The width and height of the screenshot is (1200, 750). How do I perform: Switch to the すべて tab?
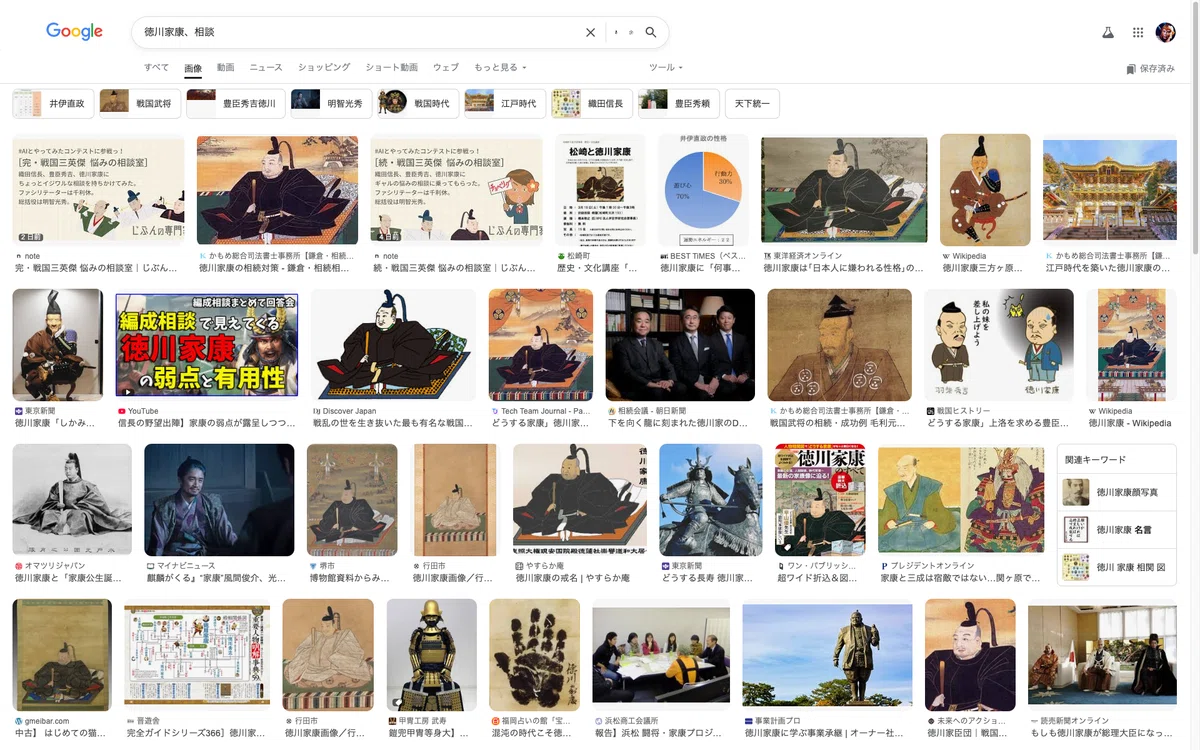pyautogui.click(x=156, y=67)
